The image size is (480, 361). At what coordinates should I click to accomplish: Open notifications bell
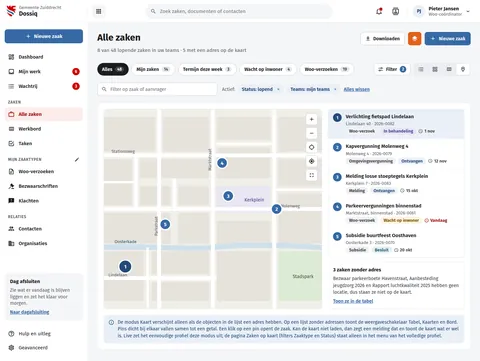[379, 11]
